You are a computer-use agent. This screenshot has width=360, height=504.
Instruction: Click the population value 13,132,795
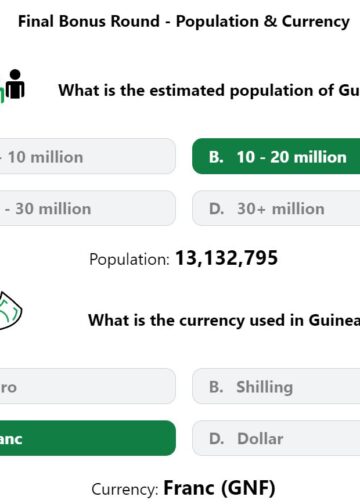coord(226,258)
